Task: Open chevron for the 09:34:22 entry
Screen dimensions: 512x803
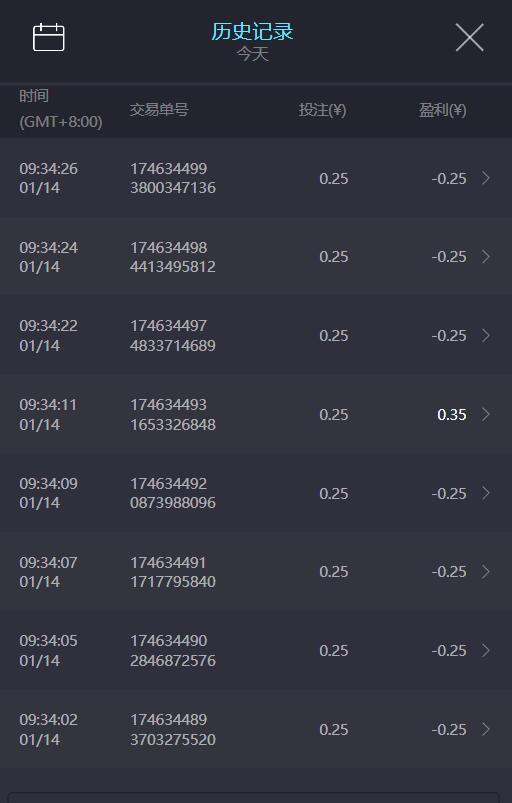Action: click(x=486, y=335)
